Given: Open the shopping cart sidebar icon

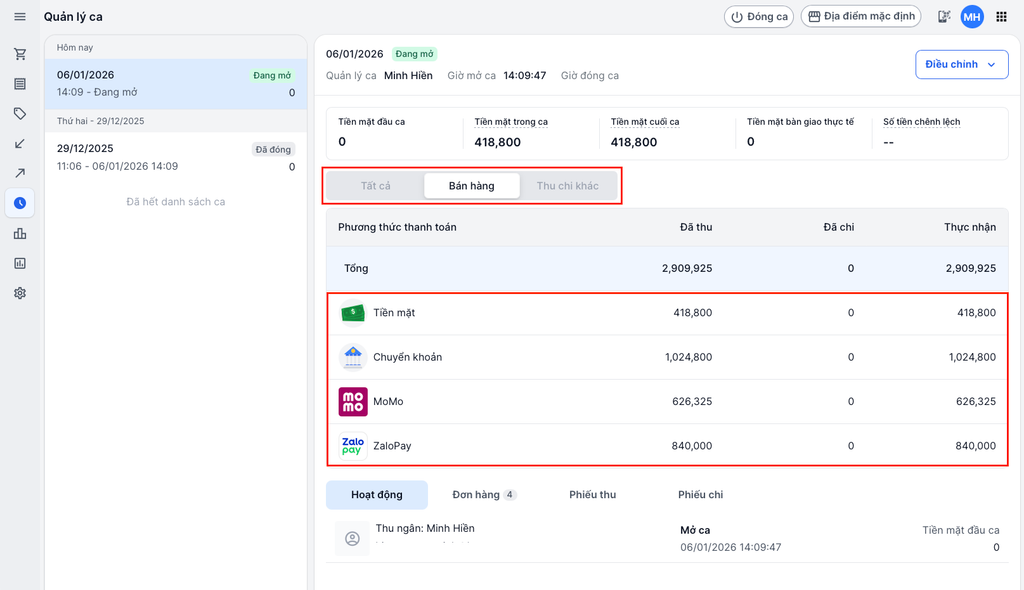Looking at the screenshot, I should (x=20, y=54).
